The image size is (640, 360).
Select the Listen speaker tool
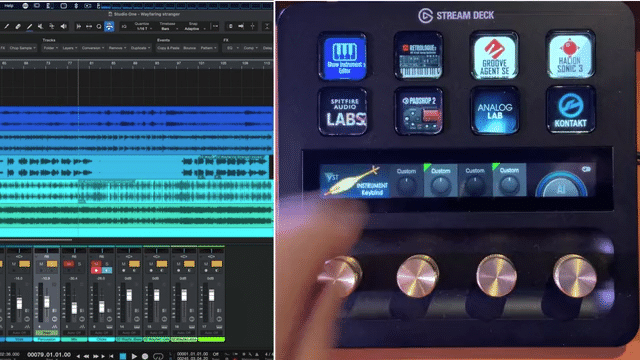63,27
